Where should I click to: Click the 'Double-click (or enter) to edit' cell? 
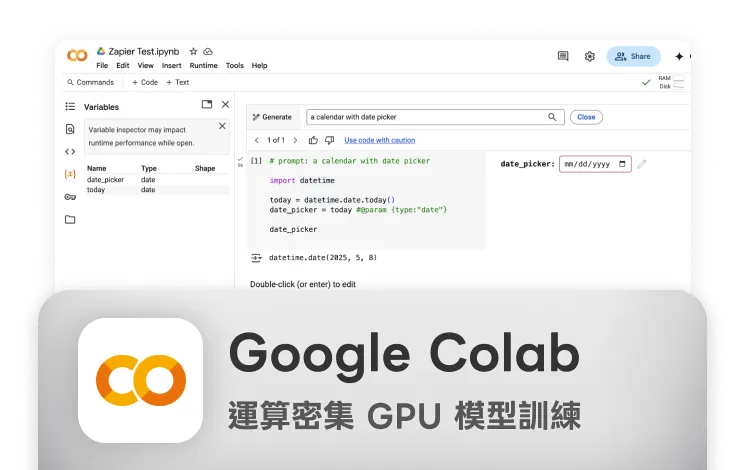303,284
